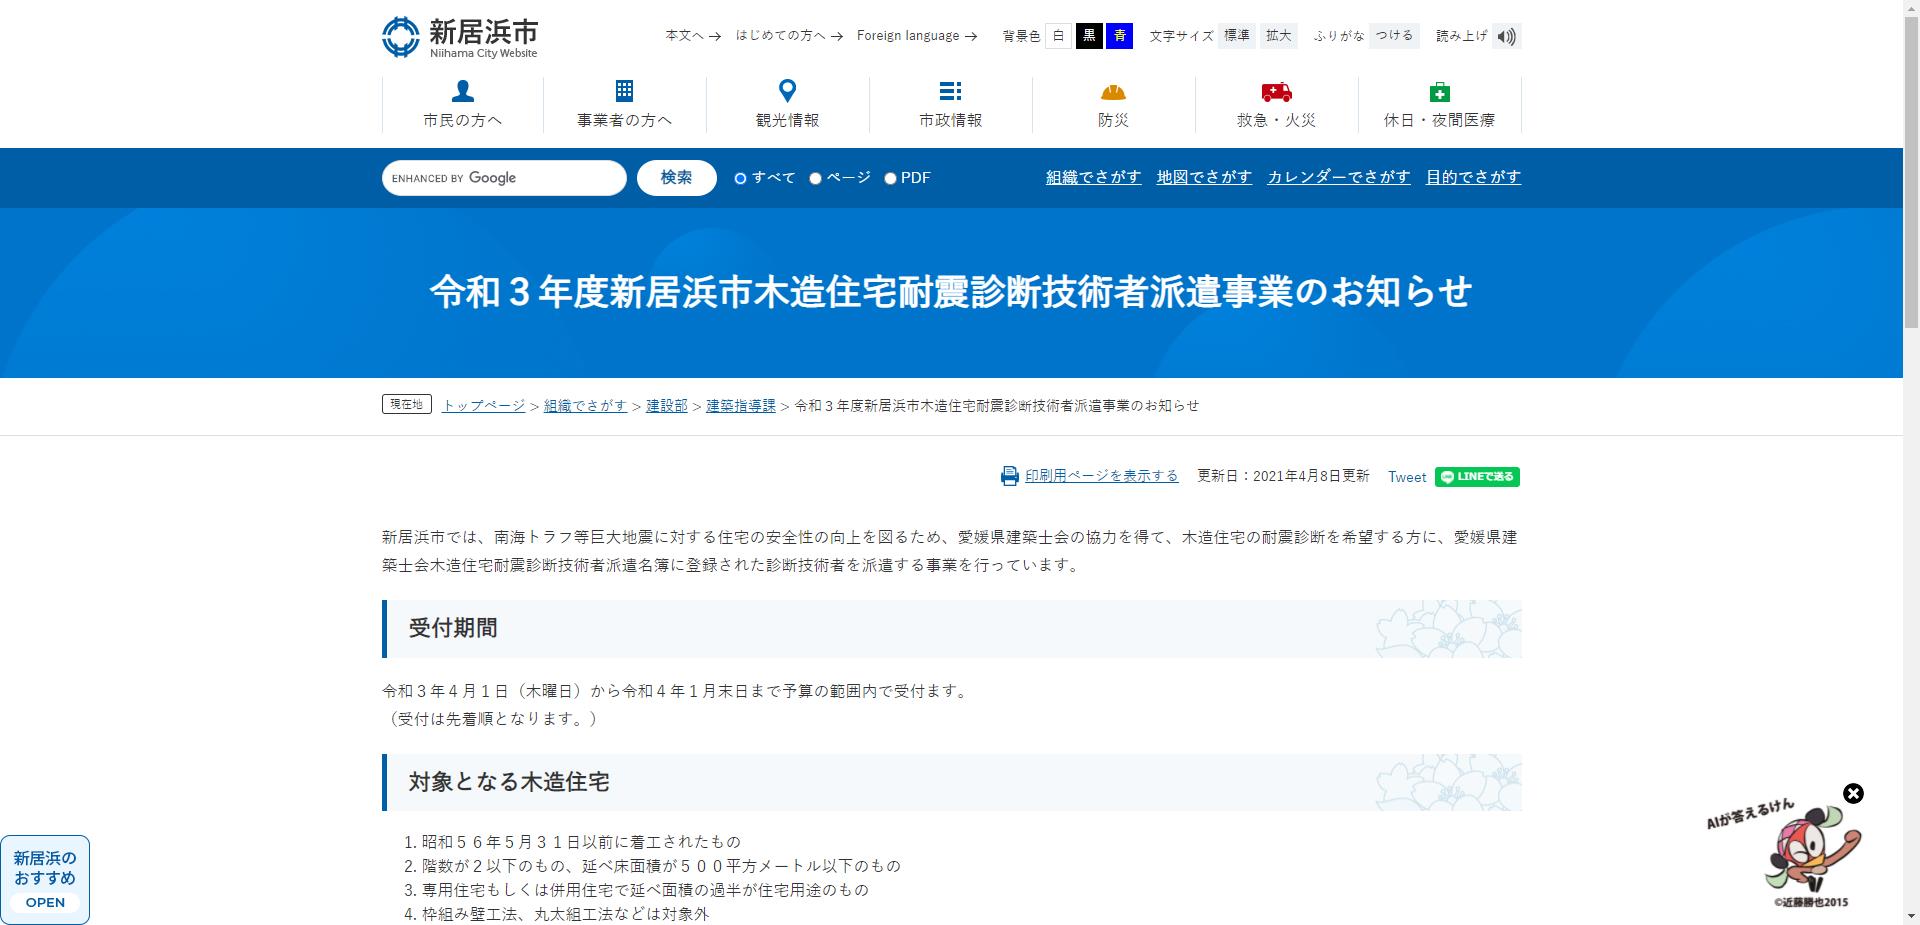Open 市政情報 using the list icon

[950, 92]
